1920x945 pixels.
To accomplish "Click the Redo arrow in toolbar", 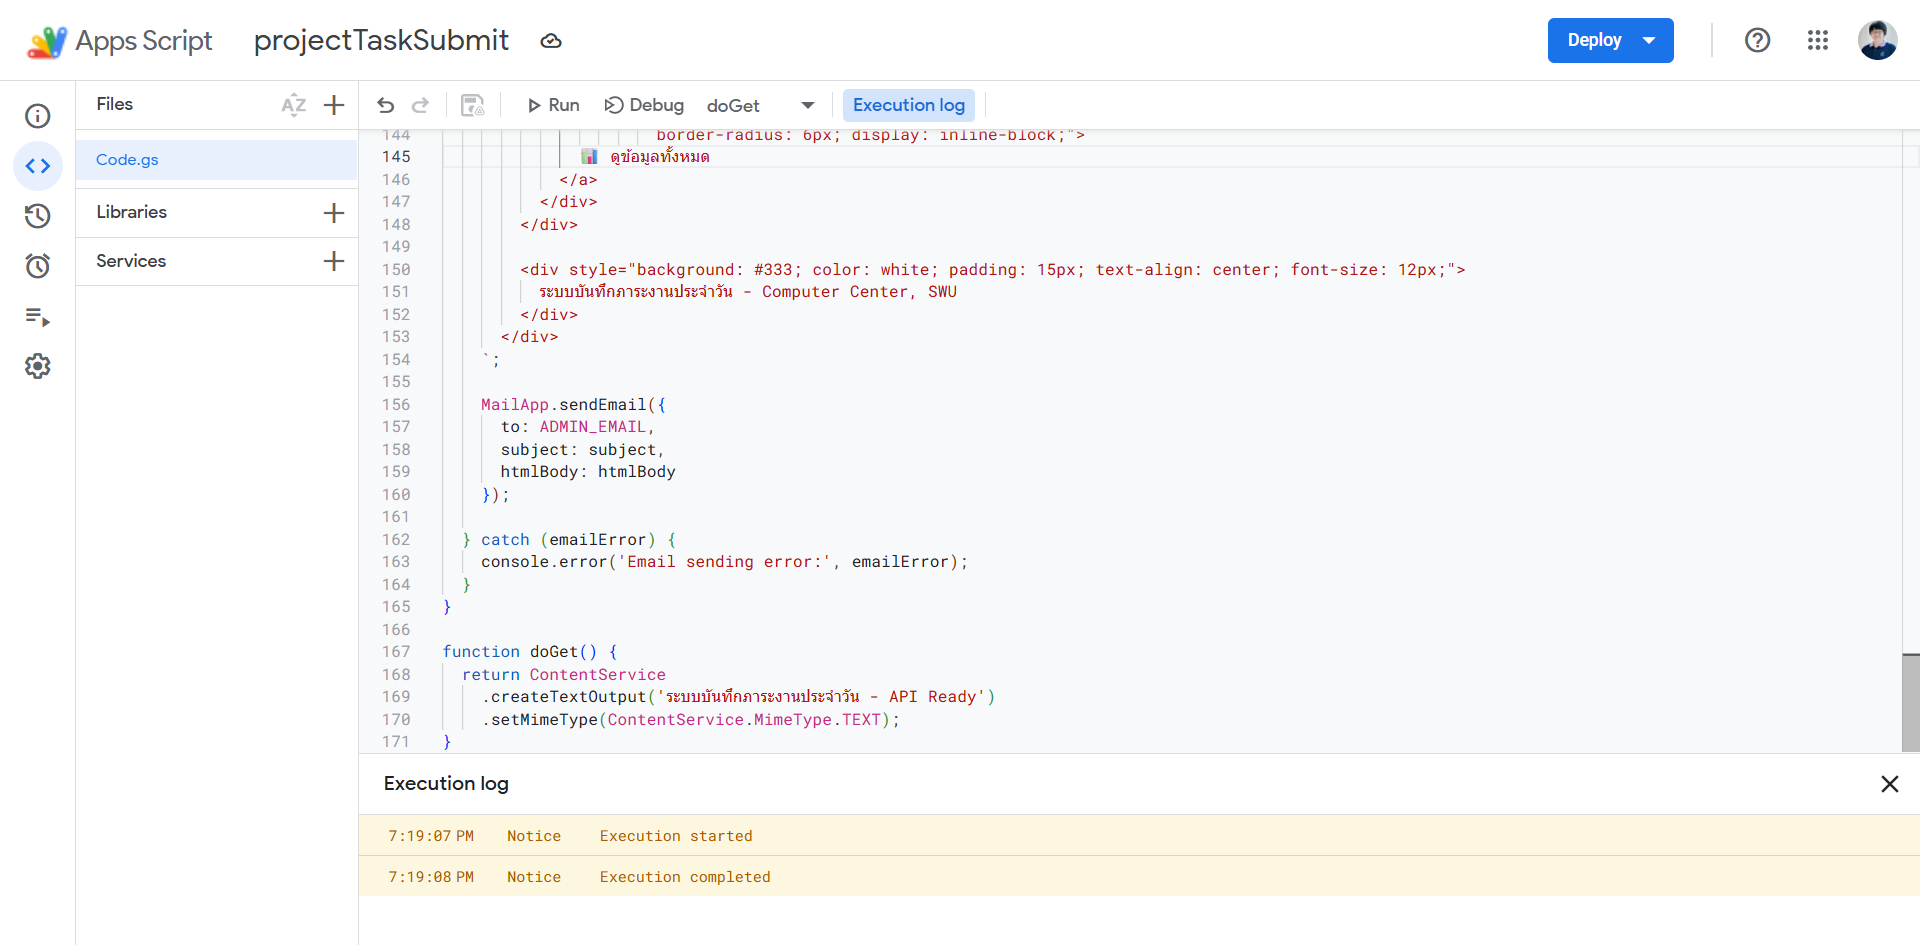I will [421, 105].
